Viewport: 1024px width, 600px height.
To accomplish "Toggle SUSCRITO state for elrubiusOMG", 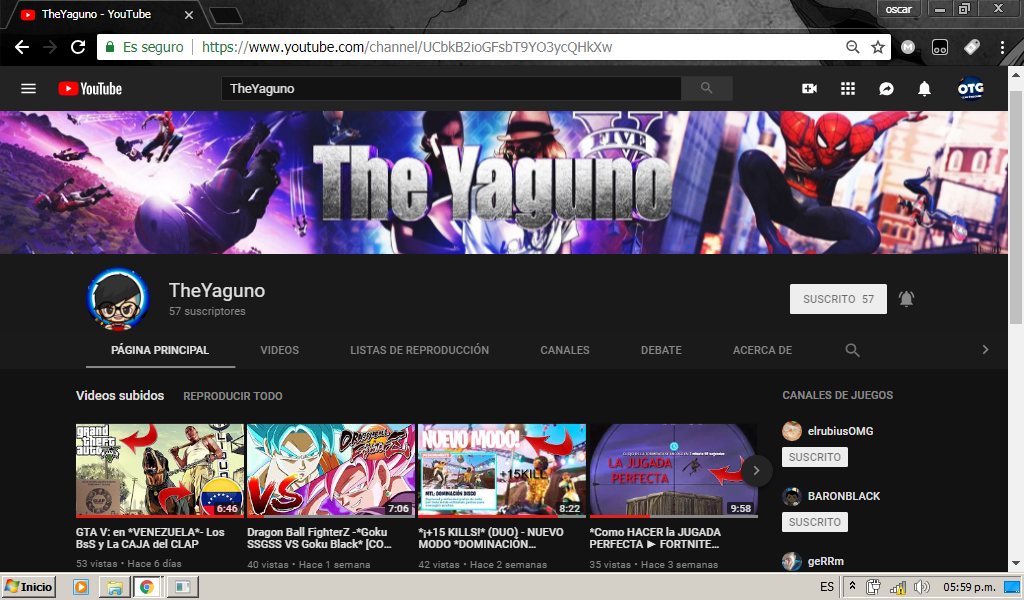I will tap(814, 456).
